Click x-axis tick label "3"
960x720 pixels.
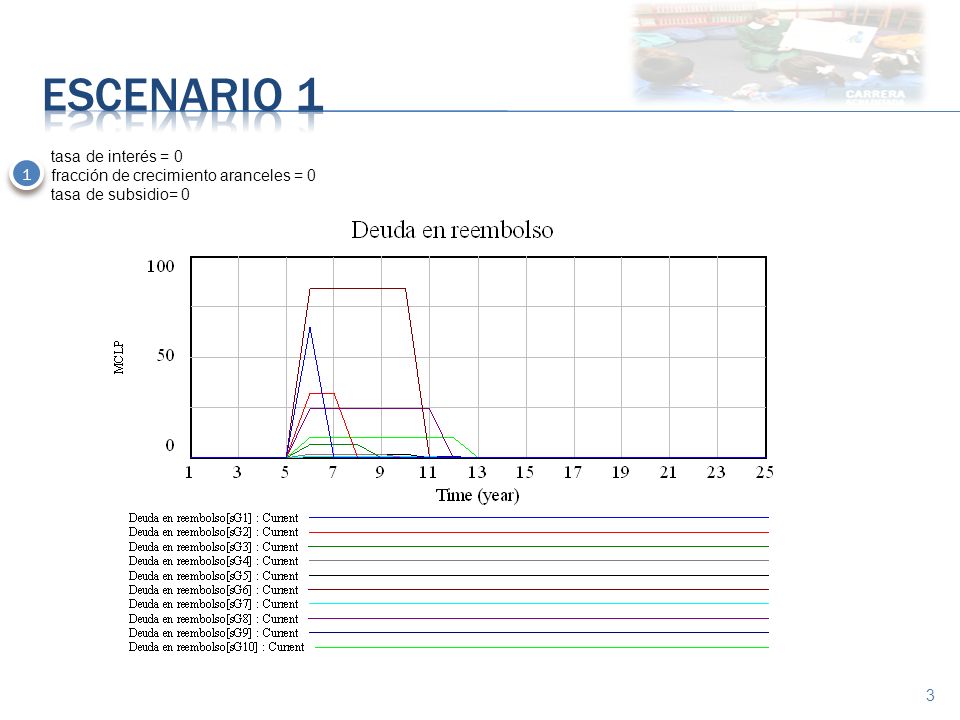[x=237, y=472]
